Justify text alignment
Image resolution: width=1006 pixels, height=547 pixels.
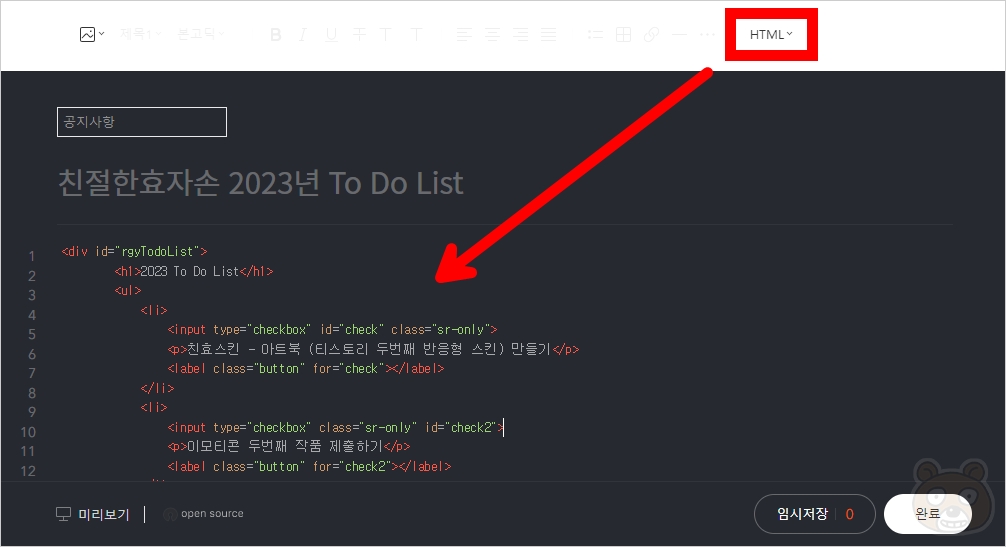[x=549, y=35]
